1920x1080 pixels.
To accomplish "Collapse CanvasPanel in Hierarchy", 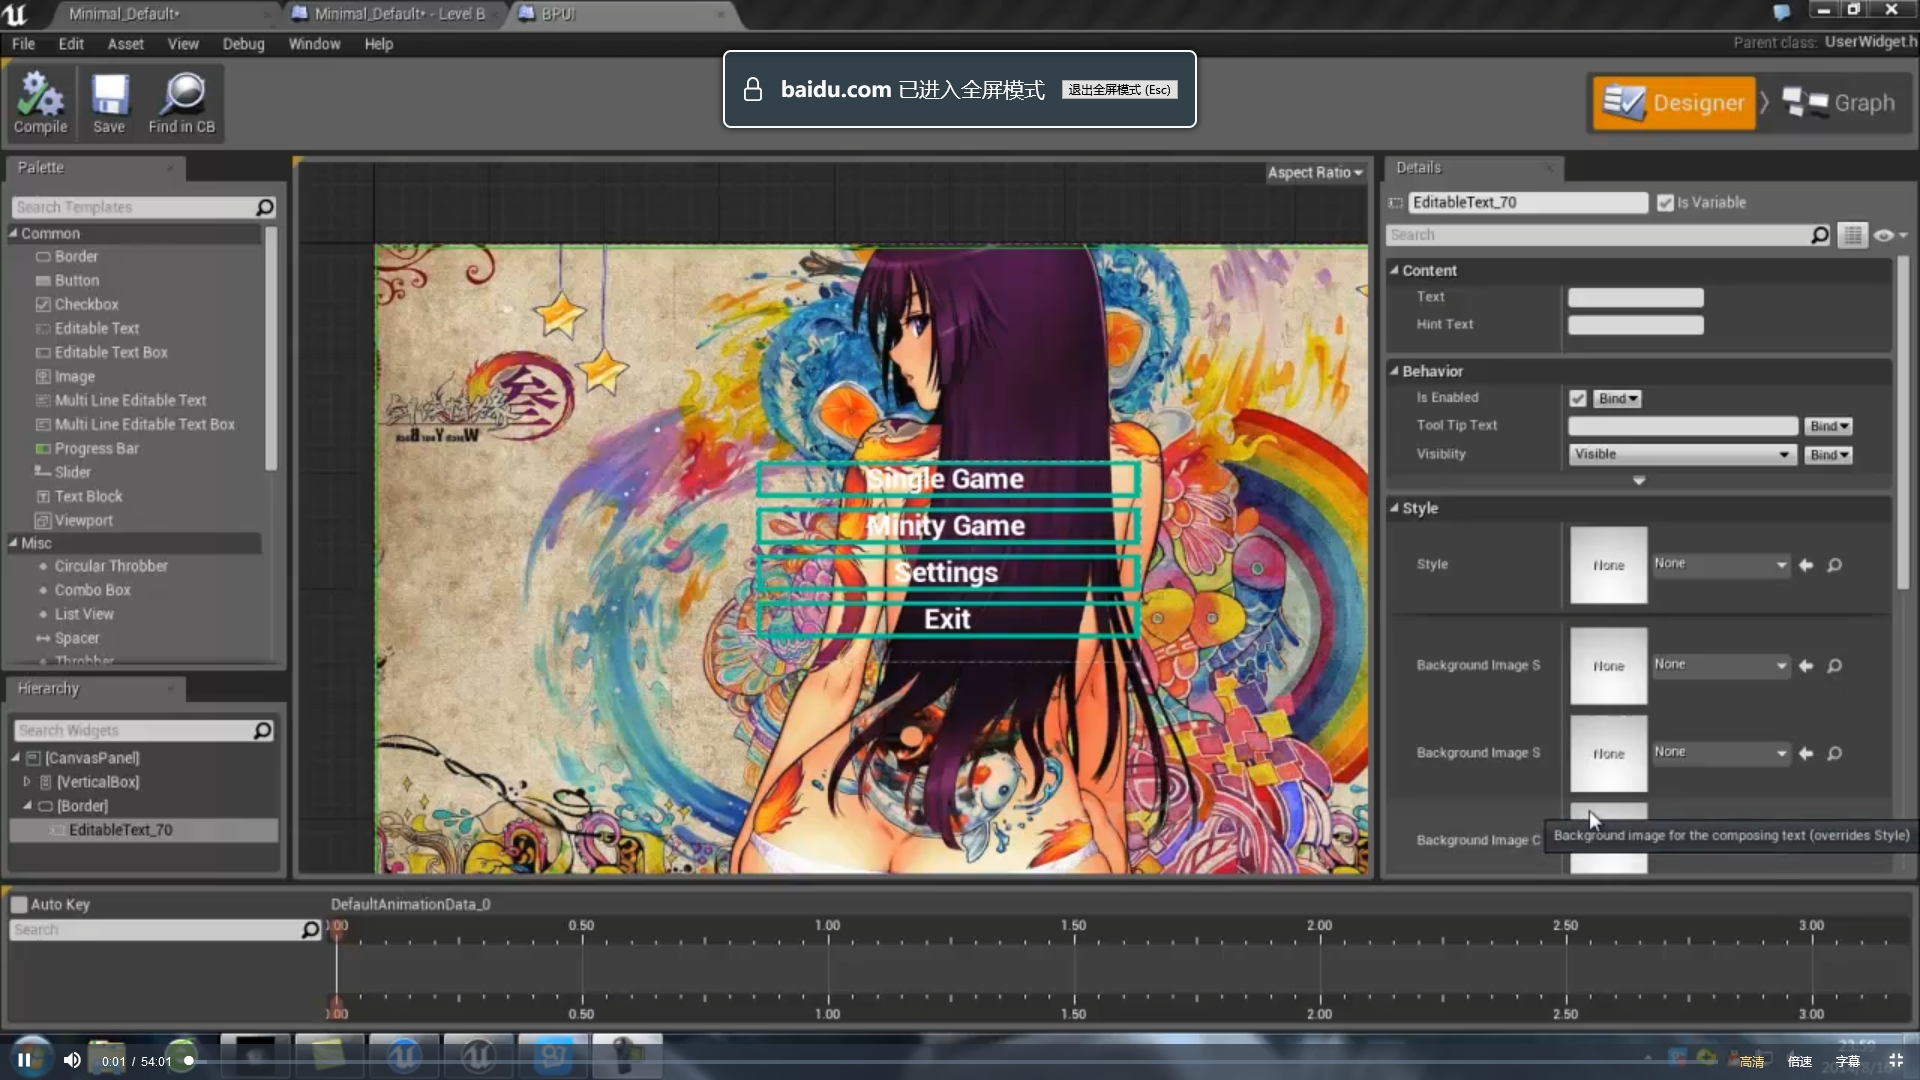I will (x=15, y=758).
